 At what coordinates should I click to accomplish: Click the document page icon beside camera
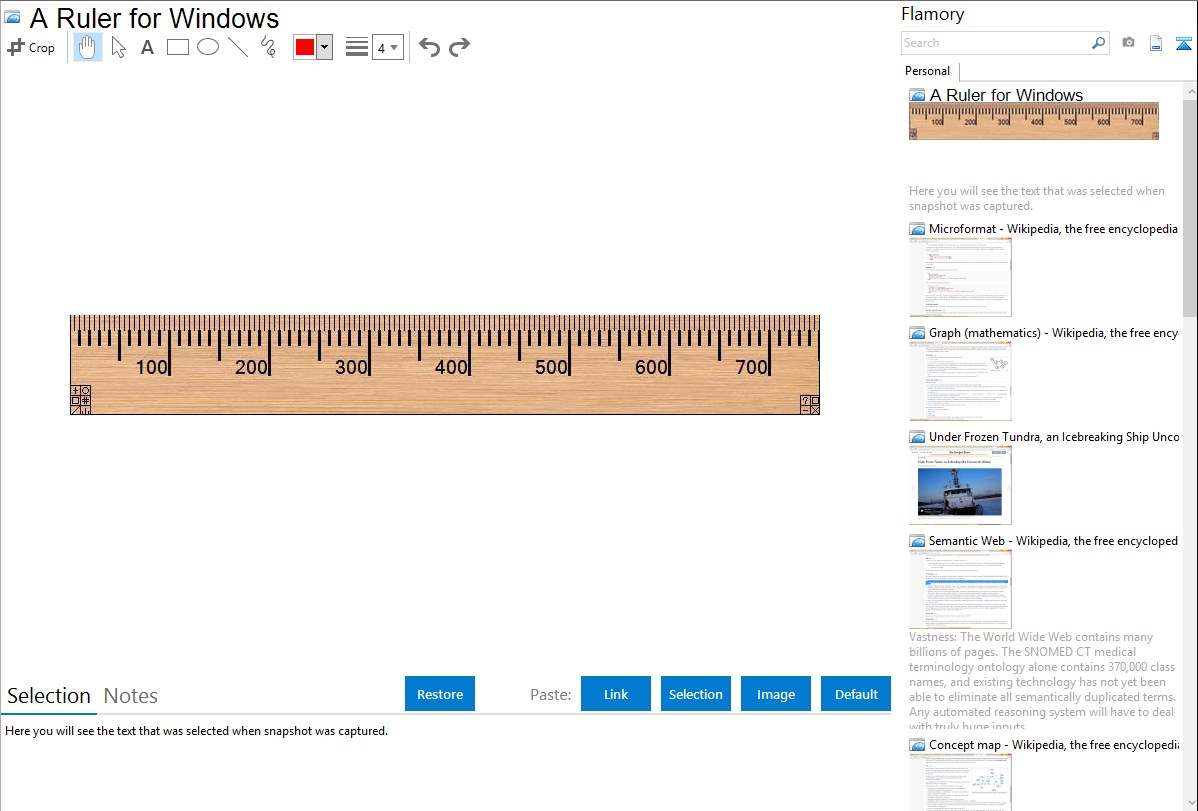point(1156,43)
